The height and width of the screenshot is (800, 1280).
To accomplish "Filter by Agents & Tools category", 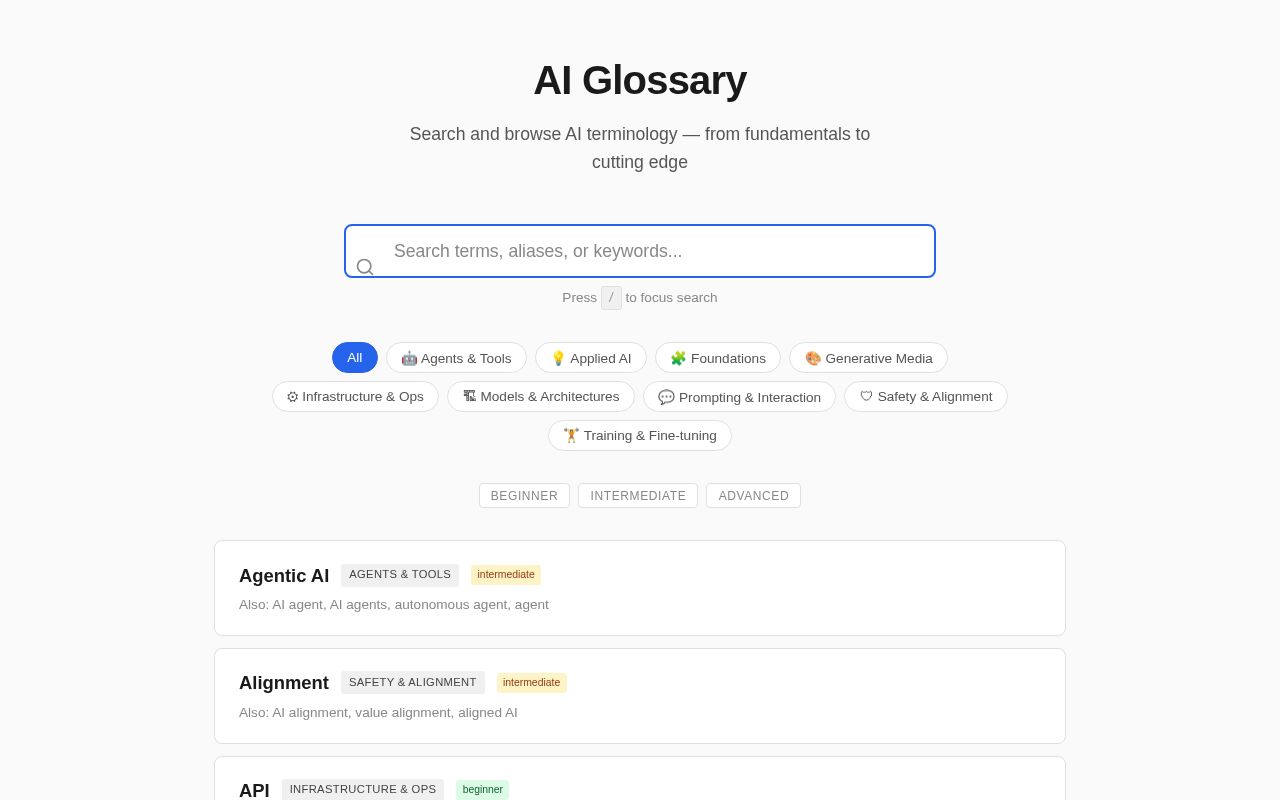I will [456, 358].
